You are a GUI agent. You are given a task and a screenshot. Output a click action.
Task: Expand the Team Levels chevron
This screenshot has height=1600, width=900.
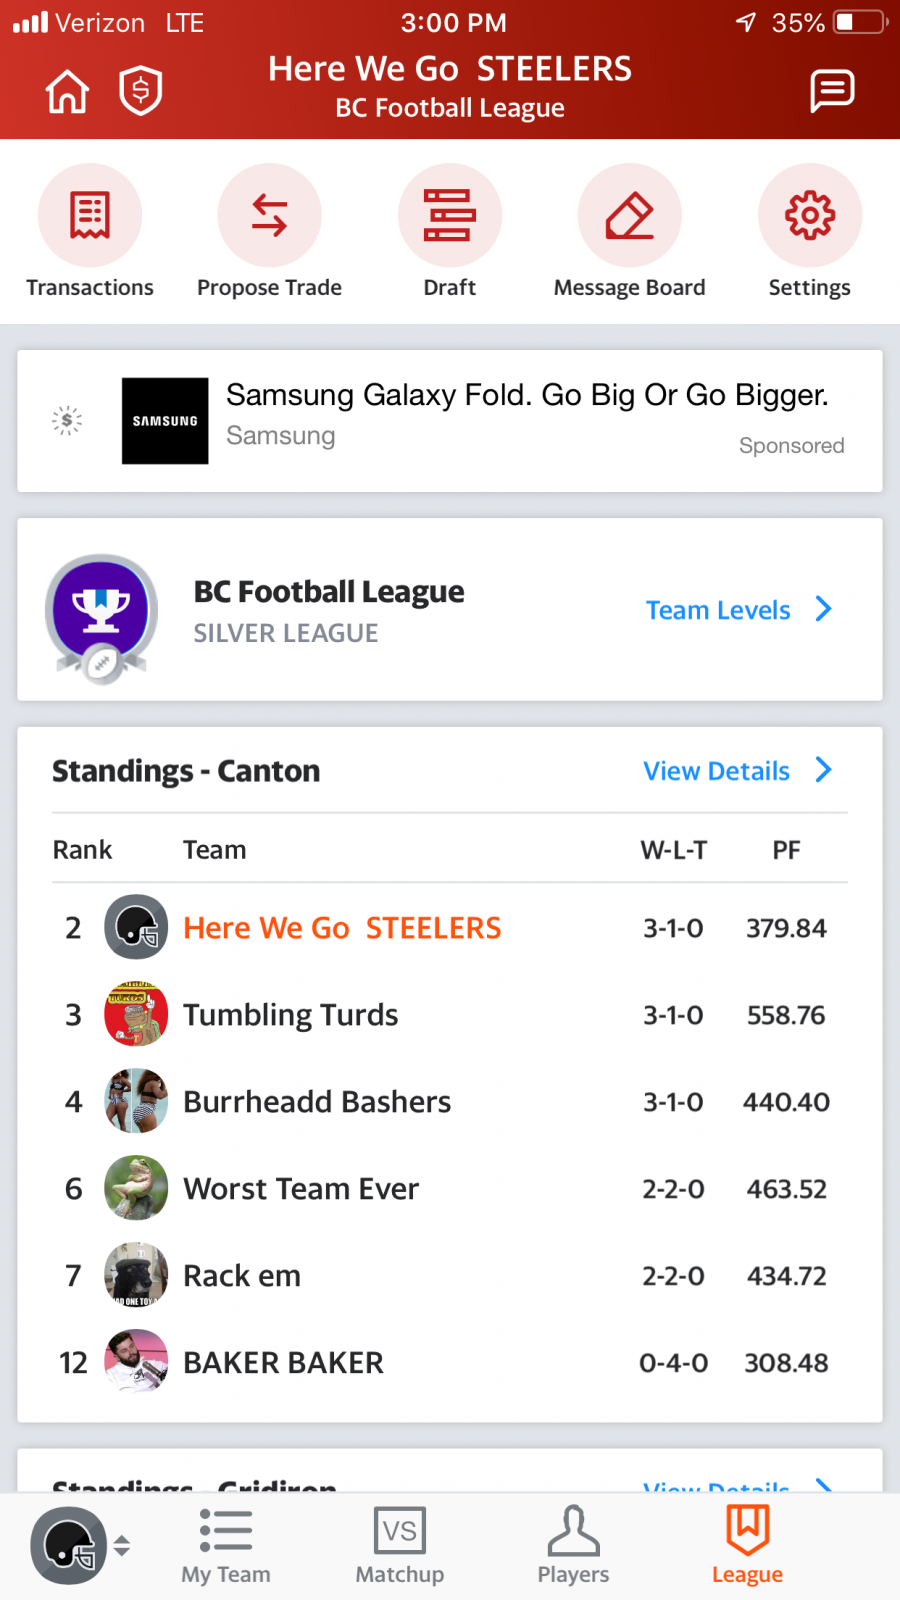(823, 609)
